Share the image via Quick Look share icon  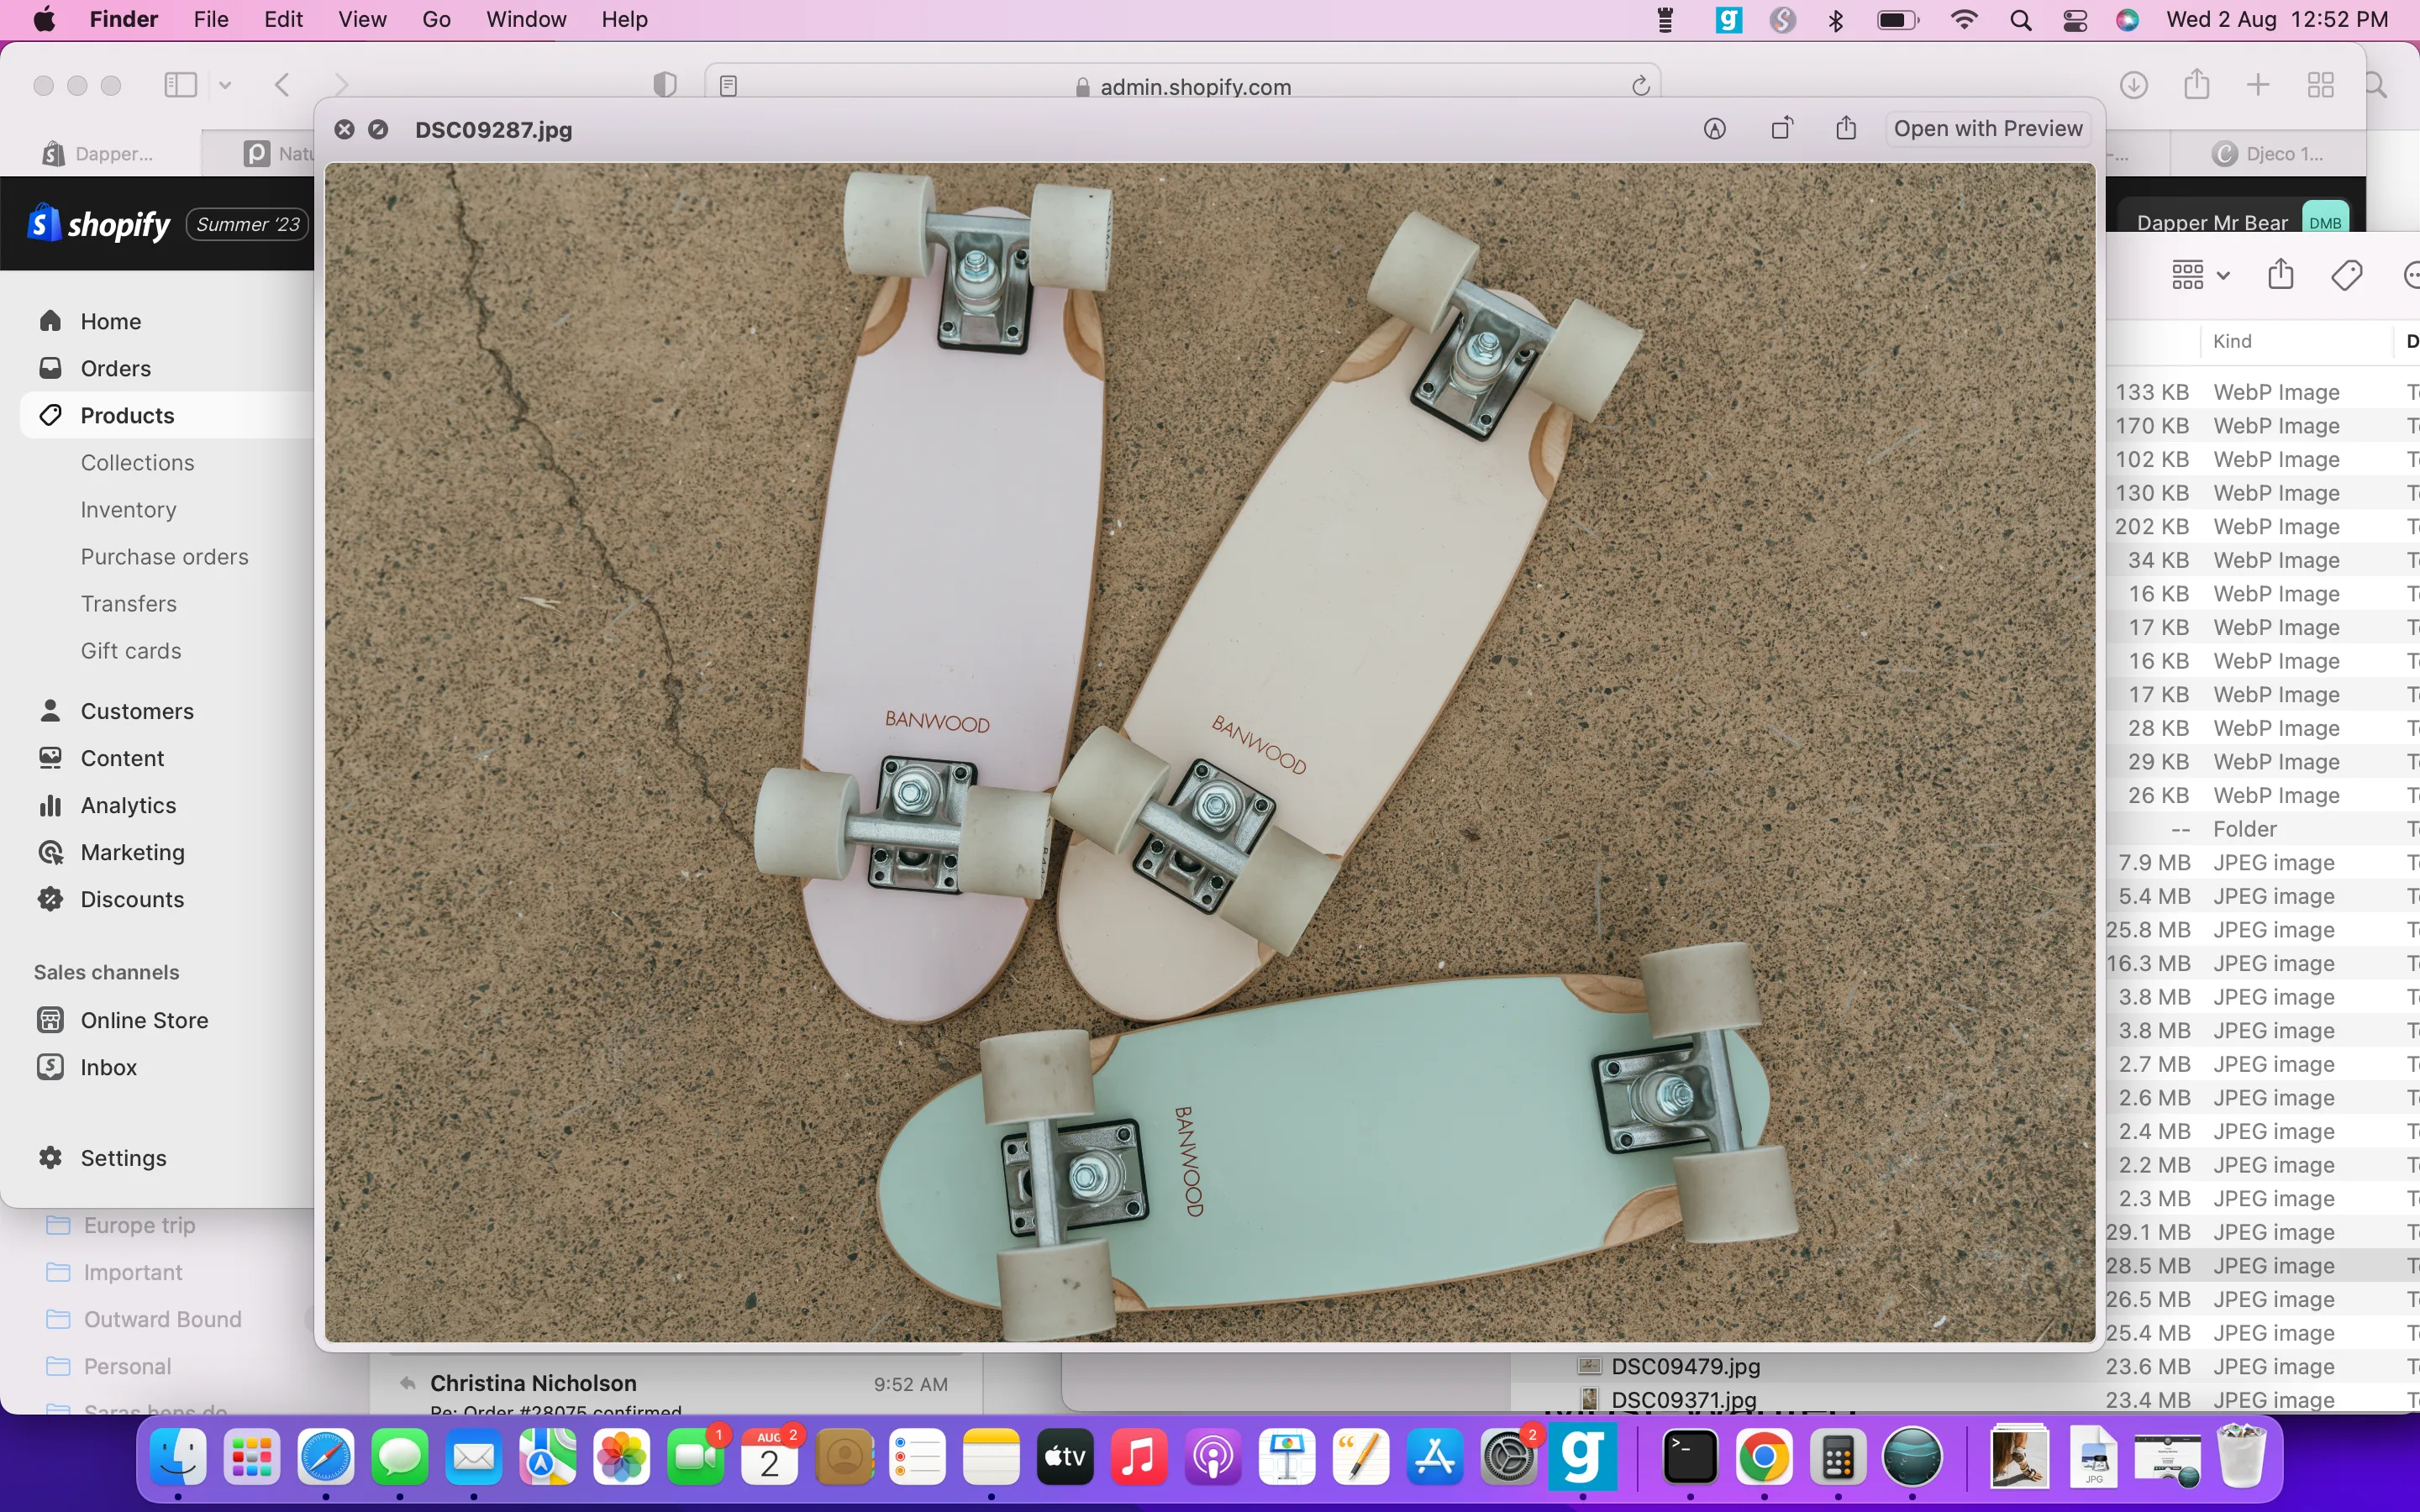click(x=1846, y=128)
